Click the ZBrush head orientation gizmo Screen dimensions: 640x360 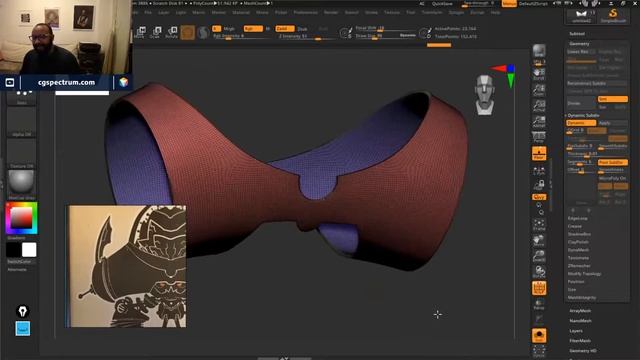coord(485,95)
